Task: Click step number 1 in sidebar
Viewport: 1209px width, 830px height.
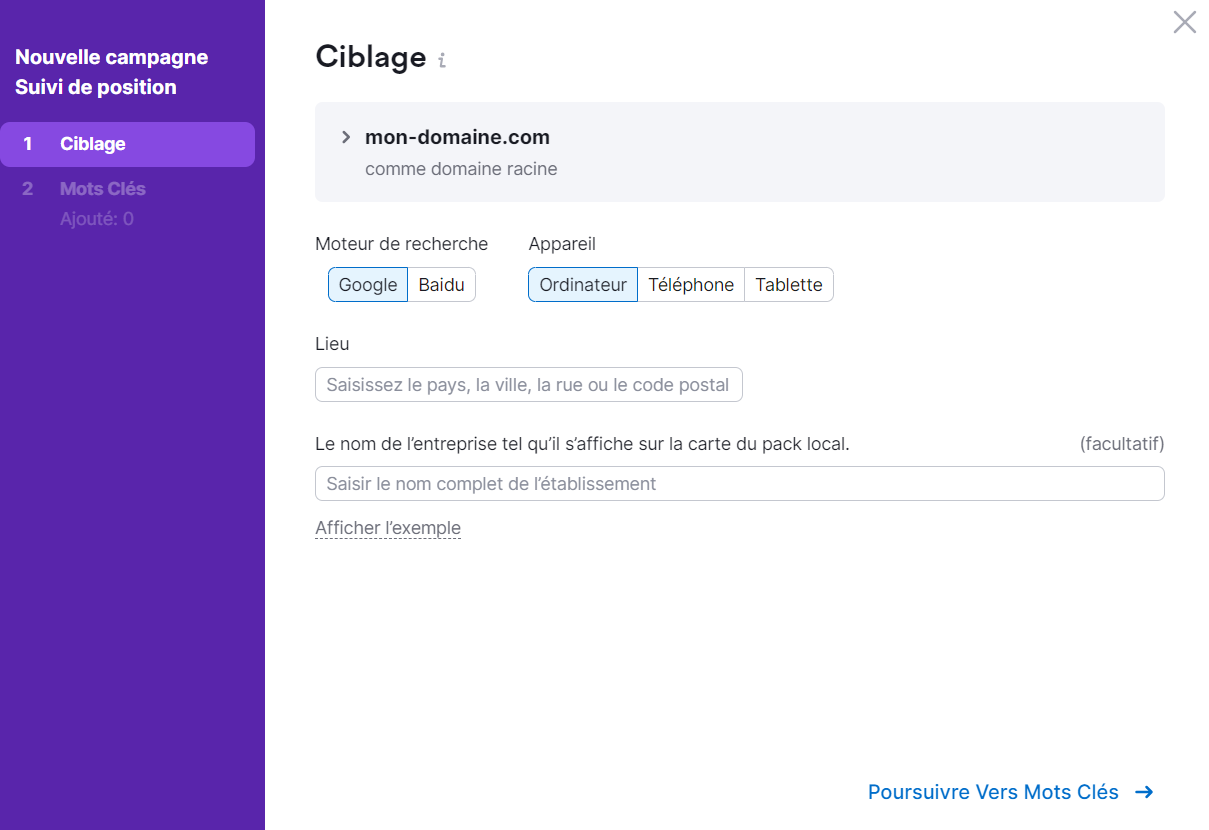Action: coord(28,144)
